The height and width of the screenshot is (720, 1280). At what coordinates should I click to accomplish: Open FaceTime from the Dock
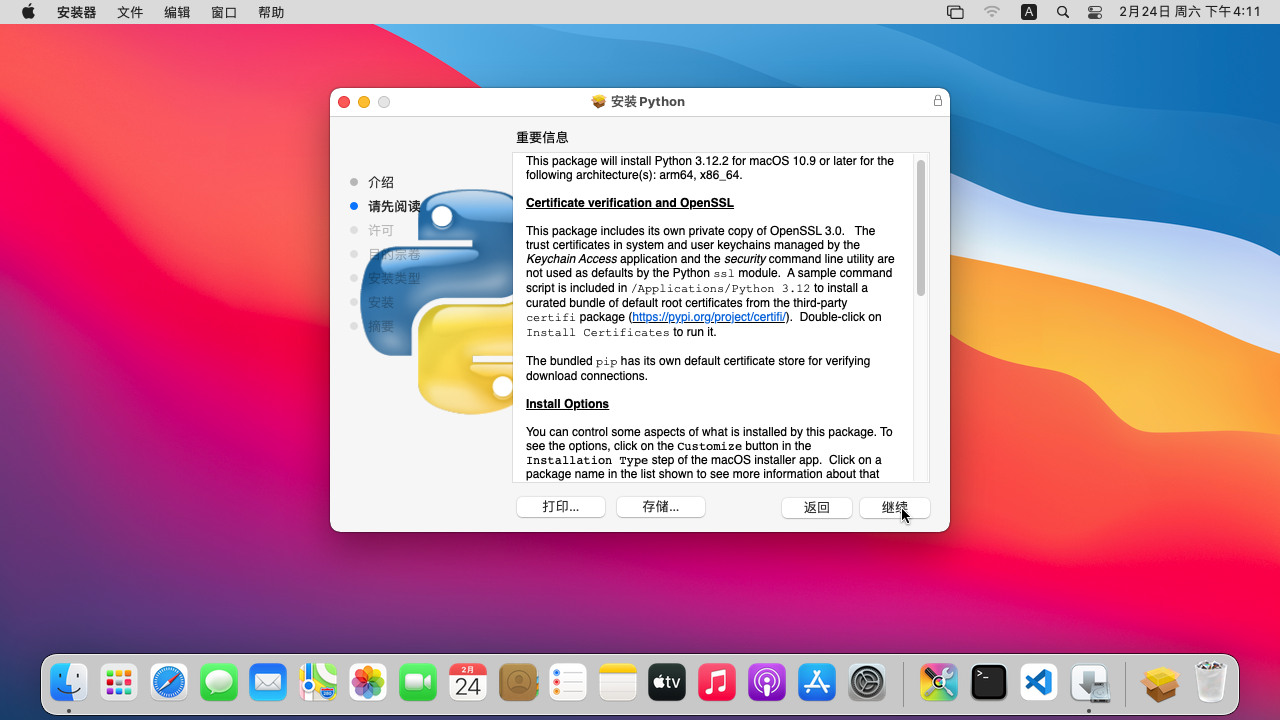pos(418,683)
